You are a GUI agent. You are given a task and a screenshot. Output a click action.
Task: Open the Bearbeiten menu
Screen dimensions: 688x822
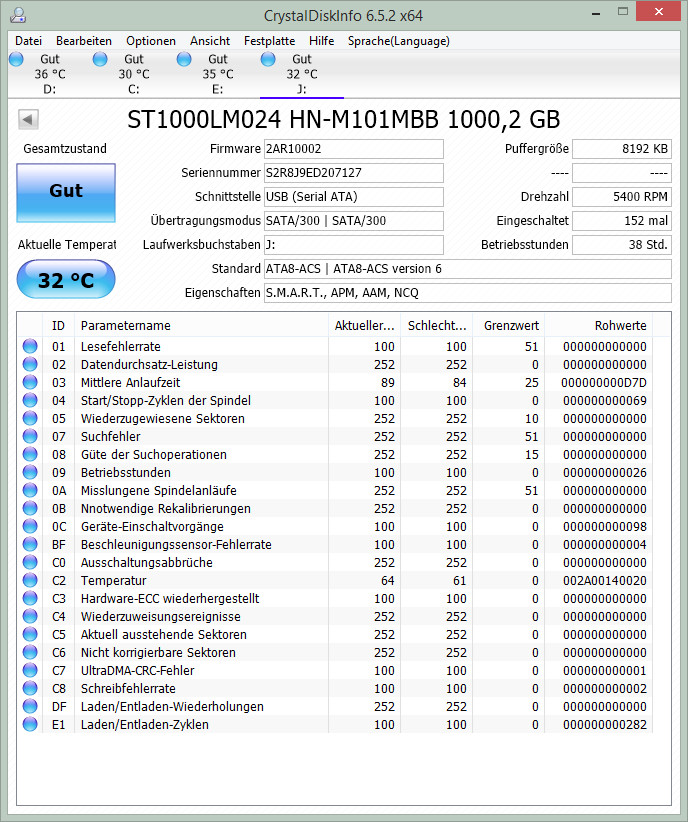point(84,41)
